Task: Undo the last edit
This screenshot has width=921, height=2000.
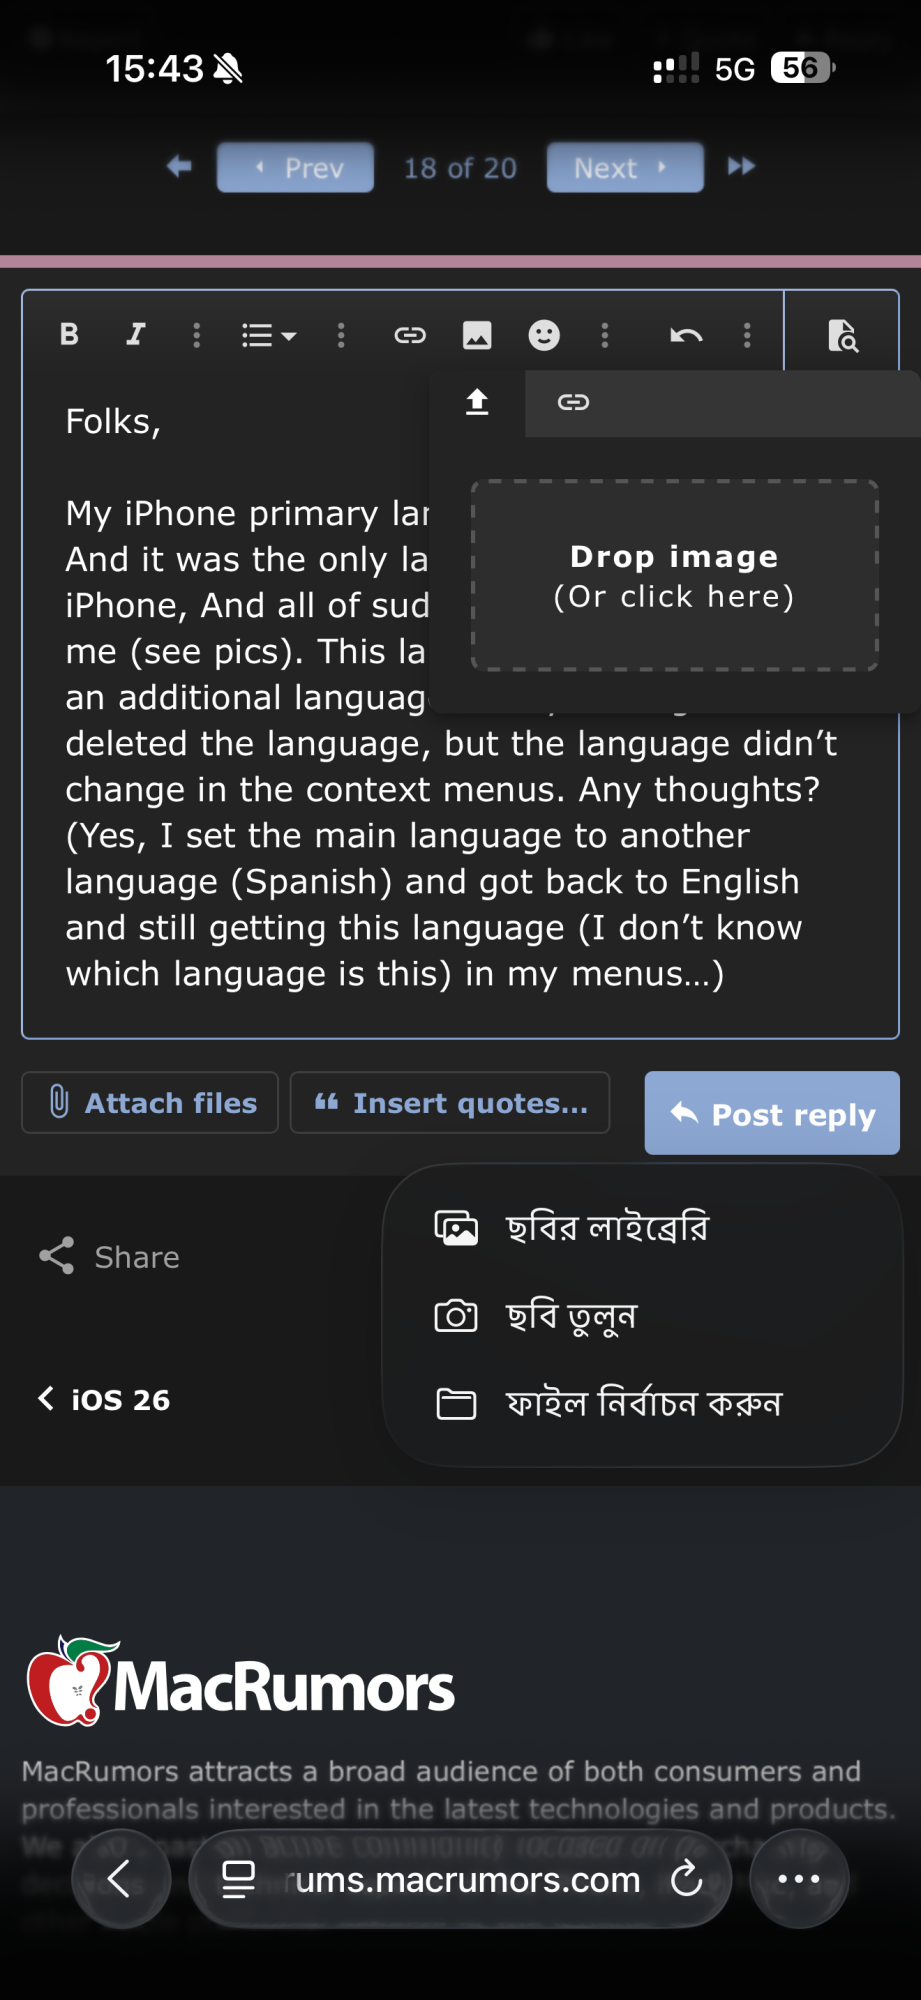Action: pyautogui.click(x=686, y=335)
